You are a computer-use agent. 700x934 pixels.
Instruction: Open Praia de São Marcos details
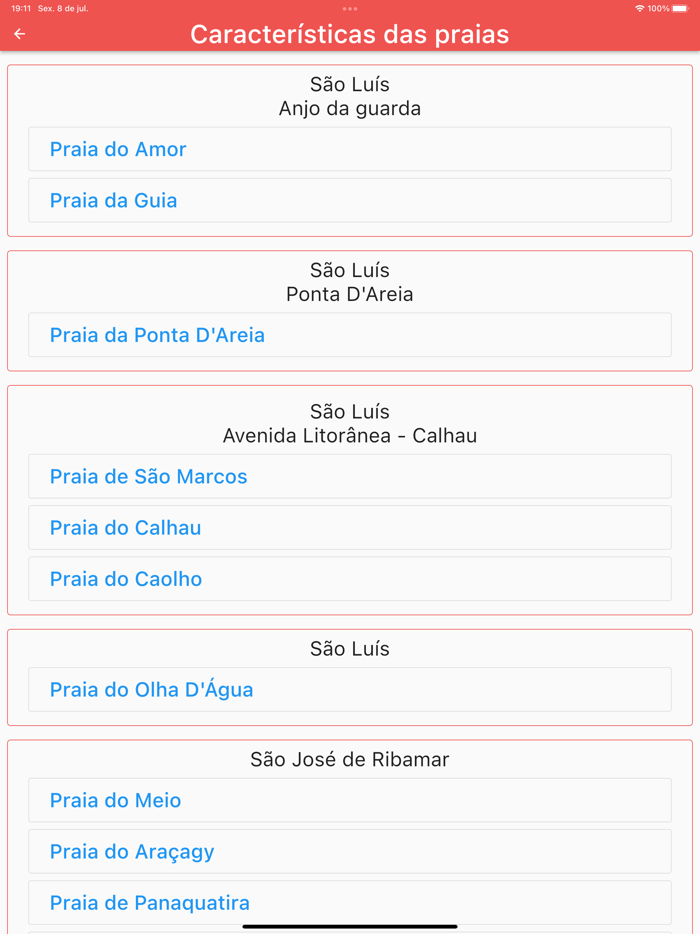[349, 476]
